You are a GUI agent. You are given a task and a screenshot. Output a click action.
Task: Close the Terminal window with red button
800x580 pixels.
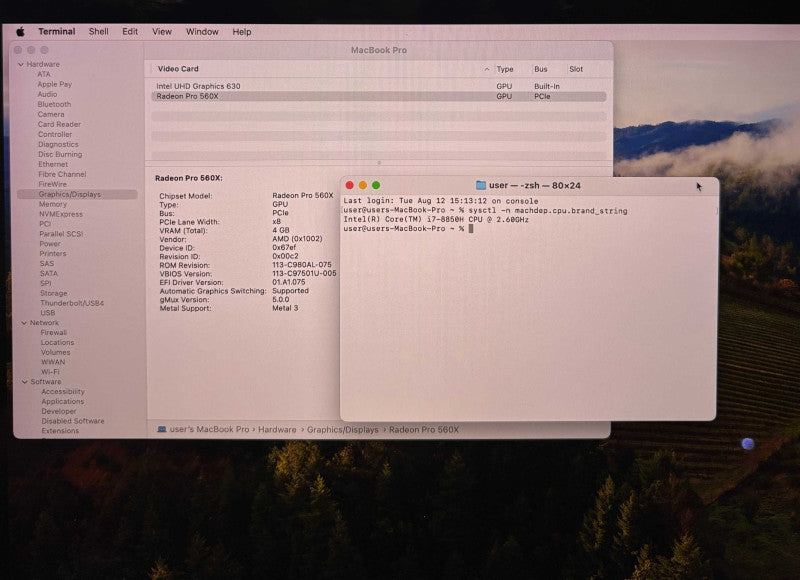349,185
